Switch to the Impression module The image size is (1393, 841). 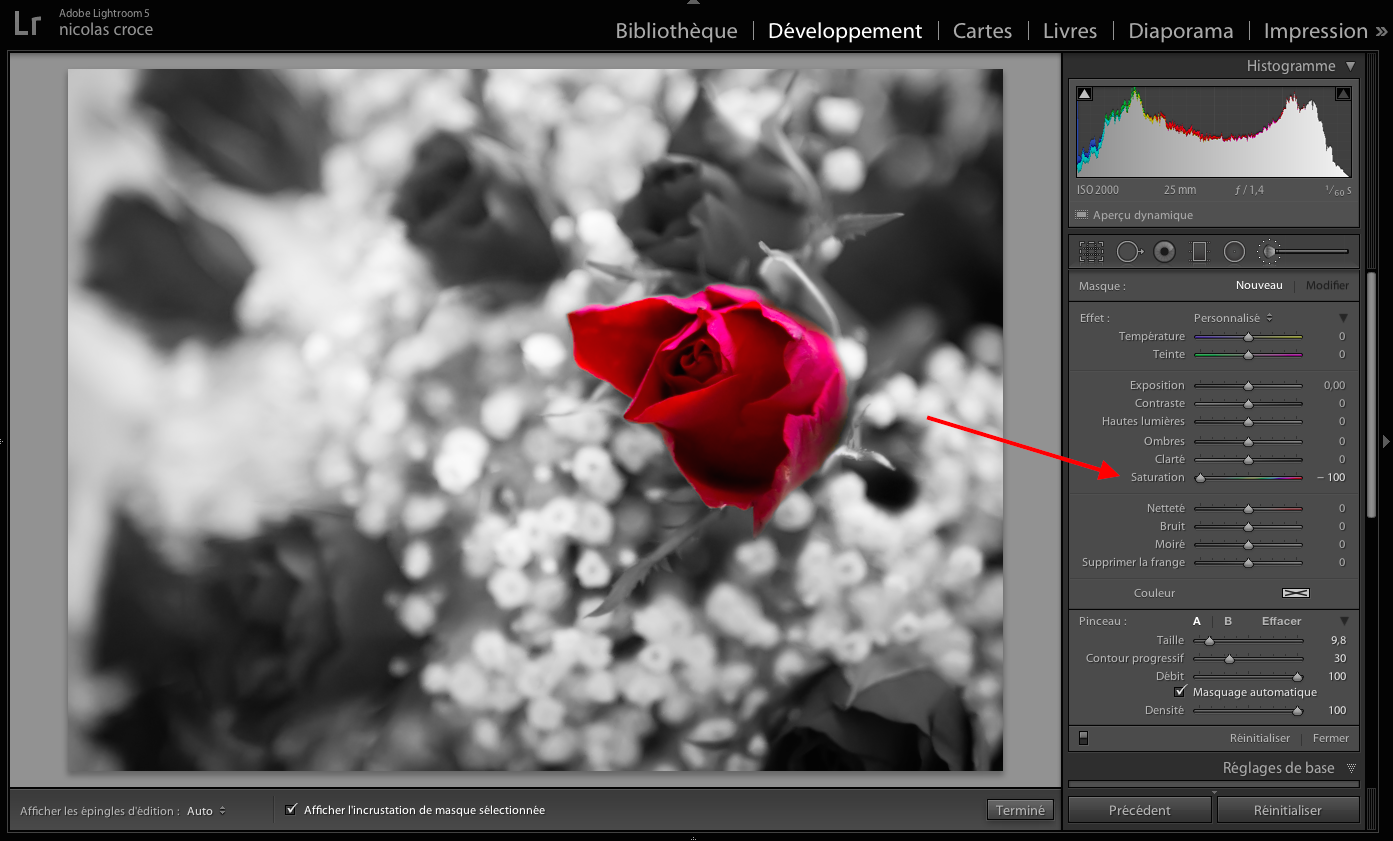[1316, 31]
